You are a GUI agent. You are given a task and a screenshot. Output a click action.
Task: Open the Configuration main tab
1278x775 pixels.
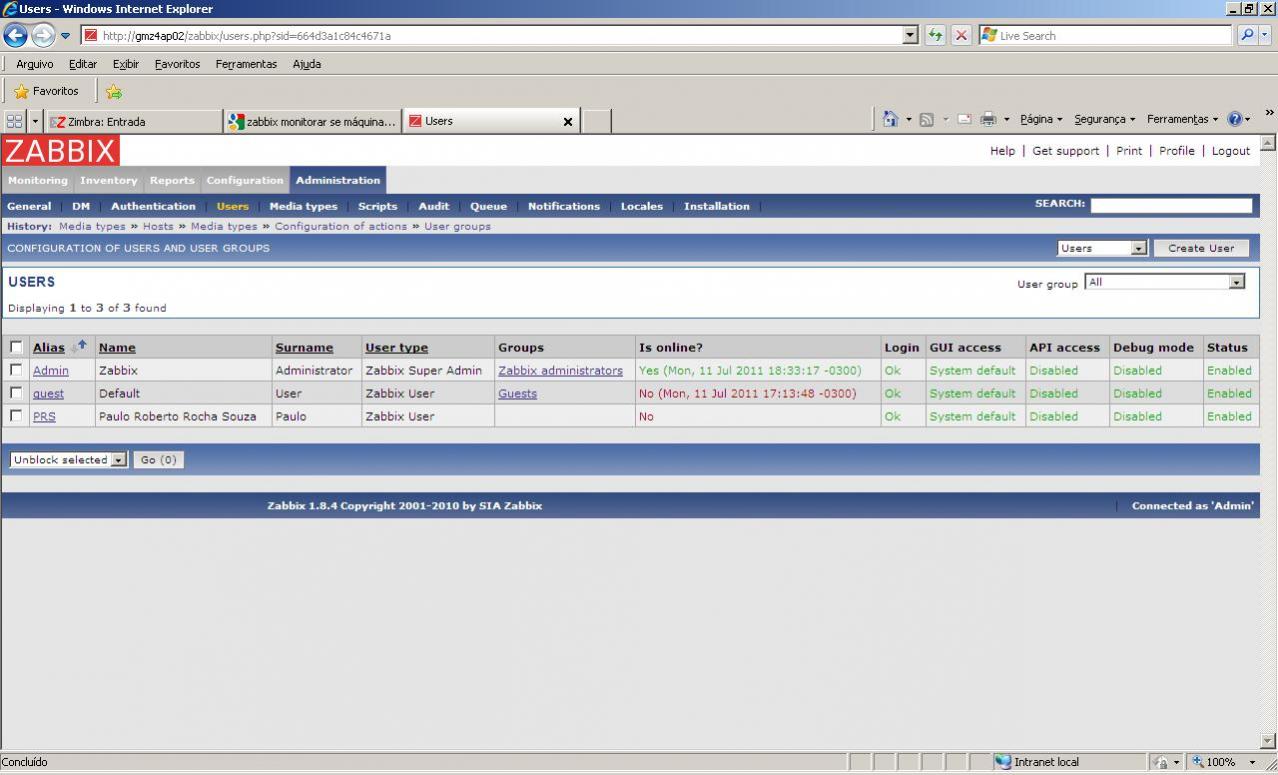[x=245, y=180]
